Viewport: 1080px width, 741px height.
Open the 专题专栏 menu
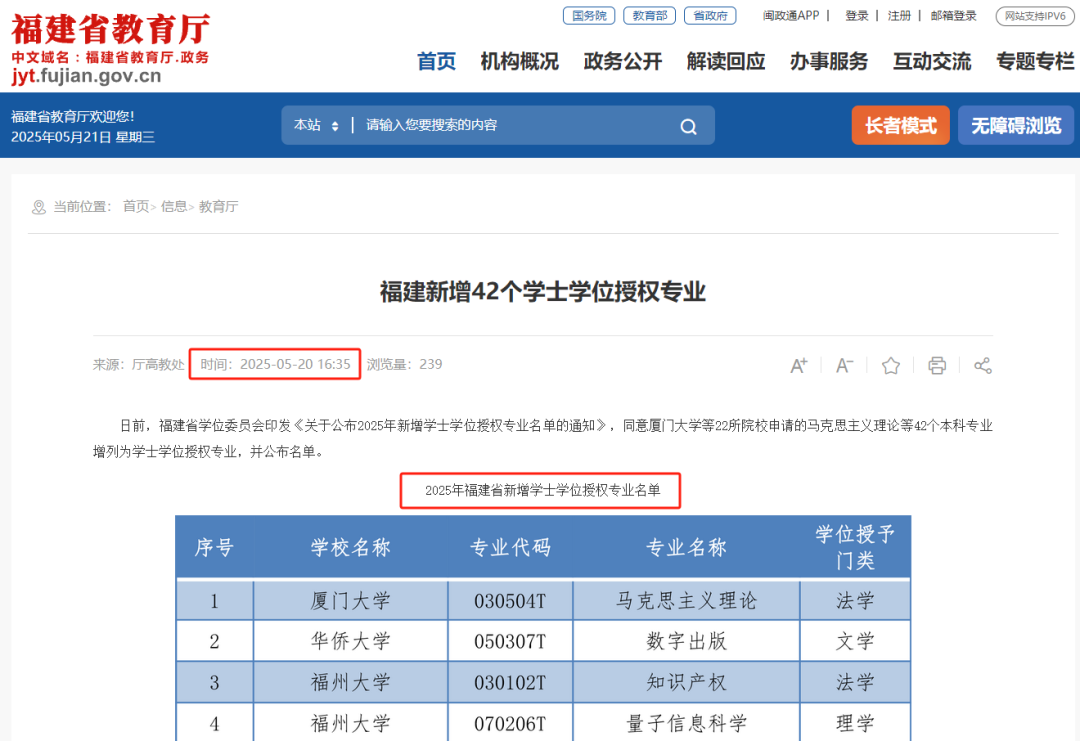coord(1035,61)
